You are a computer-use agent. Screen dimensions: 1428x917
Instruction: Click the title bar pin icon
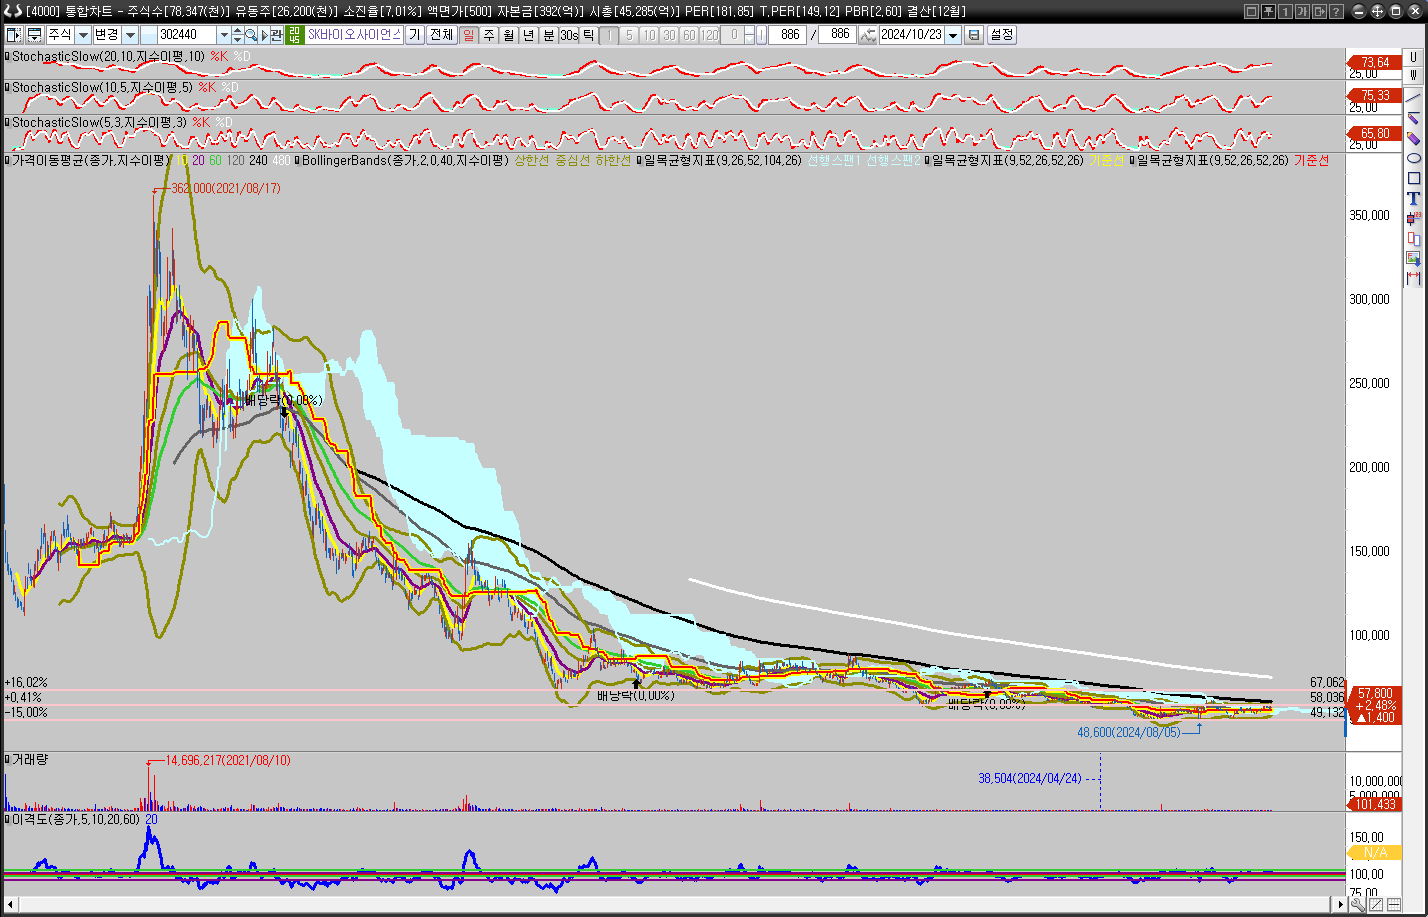point(1267,12)
